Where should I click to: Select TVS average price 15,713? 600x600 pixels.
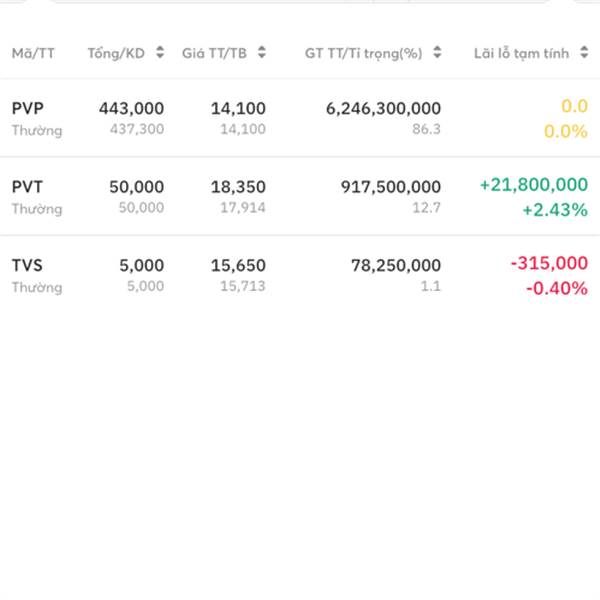(x=242, y=287)
